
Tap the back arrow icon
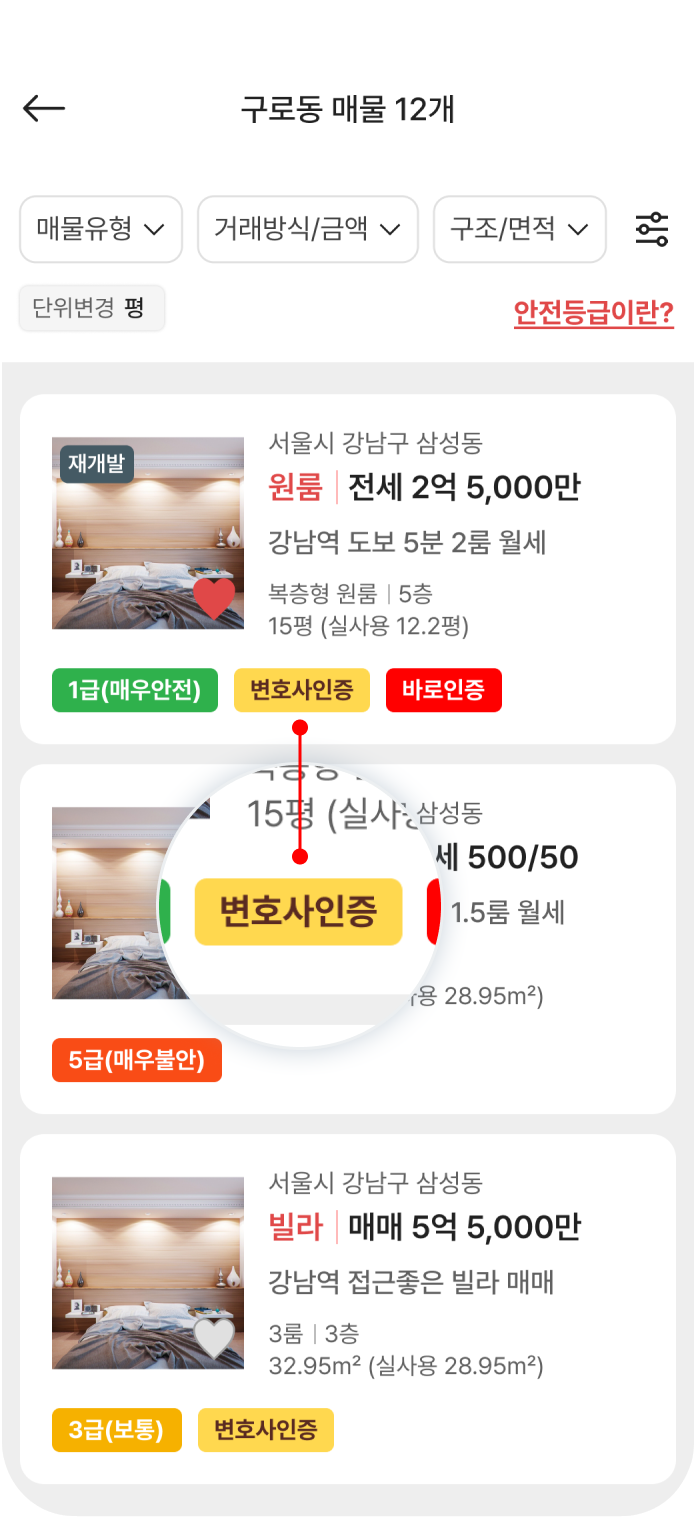(44, 109)
